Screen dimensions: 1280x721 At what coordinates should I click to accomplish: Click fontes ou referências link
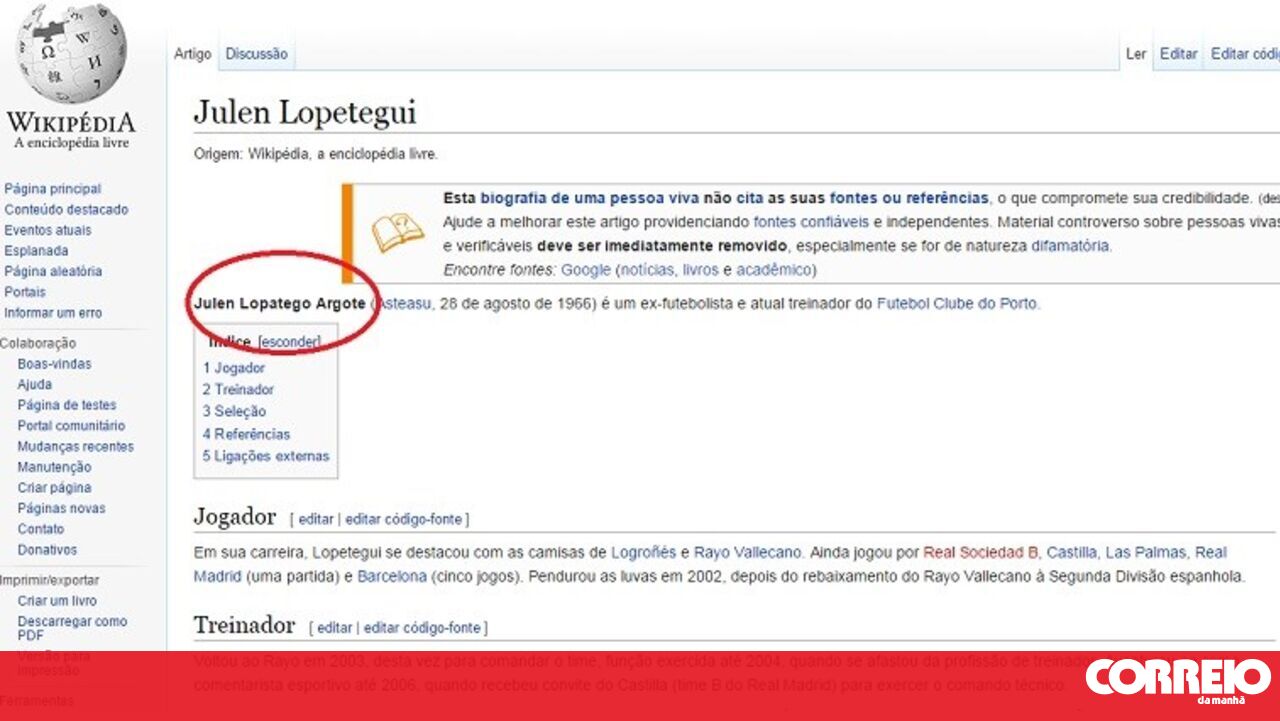tap(909, 198)
